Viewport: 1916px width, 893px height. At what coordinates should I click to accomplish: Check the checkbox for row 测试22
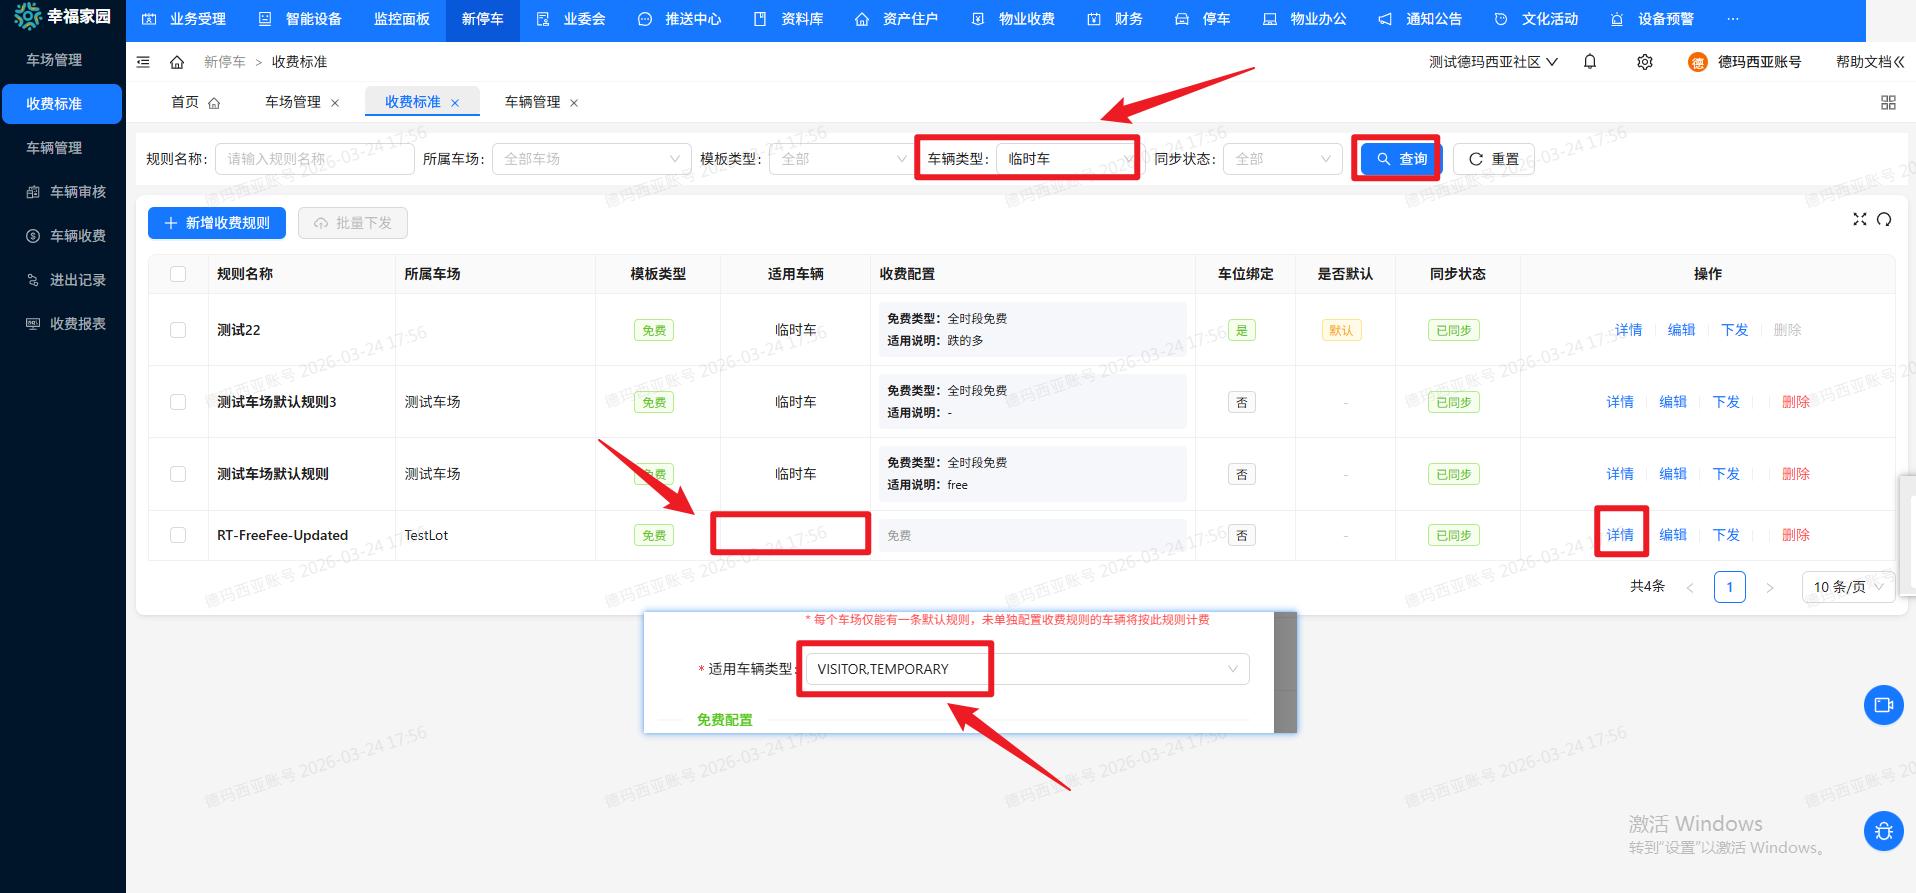coord(178,330)
